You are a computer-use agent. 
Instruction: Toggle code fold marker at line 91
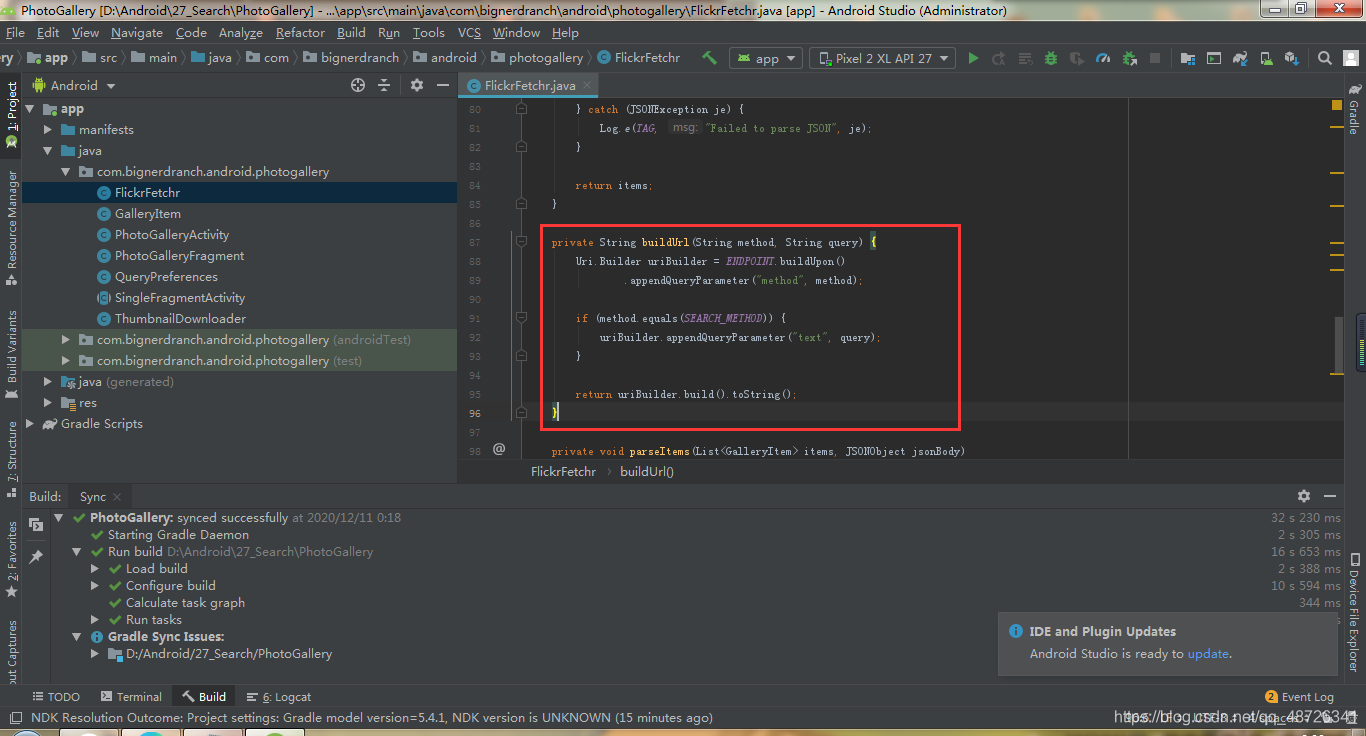click(x=521, y=318)
